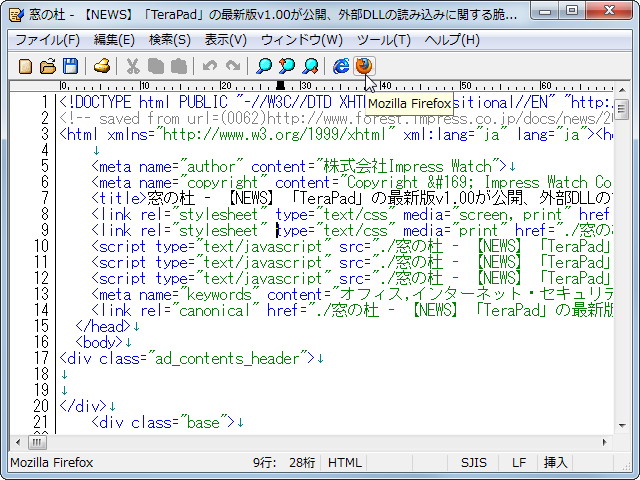Find previous with magnifier up-arrow icon
640x480 pixels.
[x=287, y=66]
